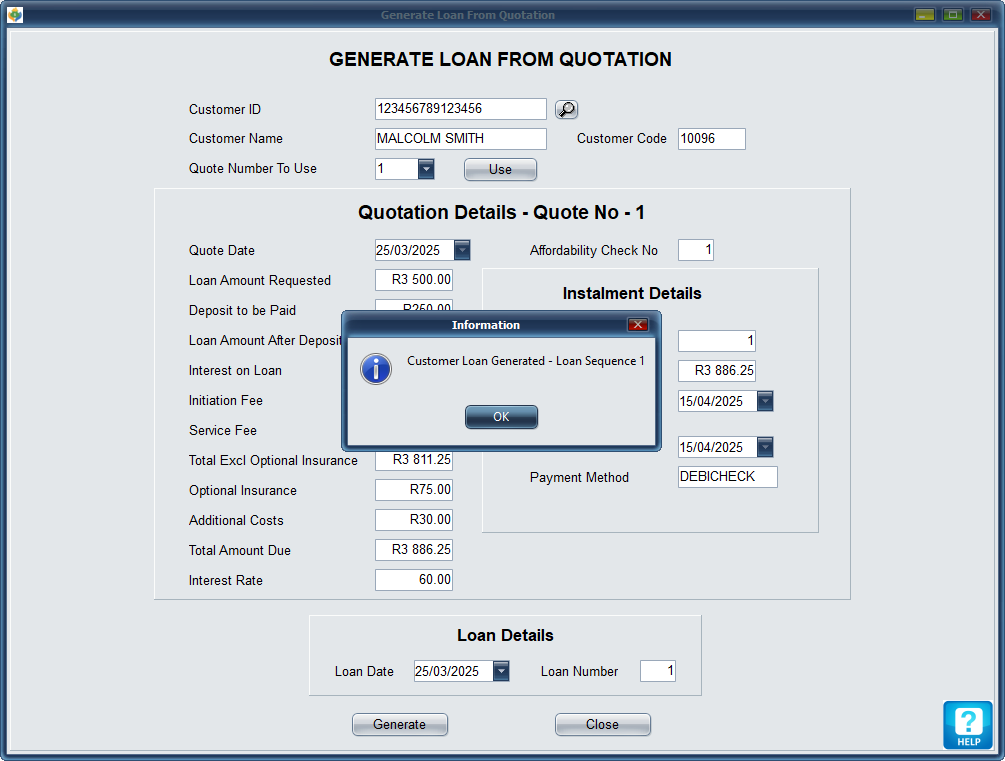
Task: Expand the second 15/04/2025 date dropdown
Action: [x=765, y=447]
